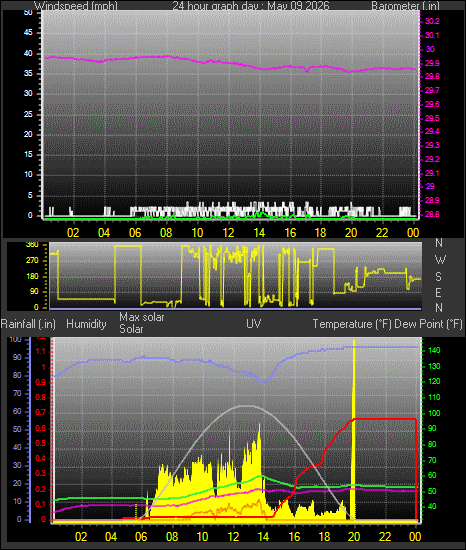466x550 pixels.
Task: Click the Barometer (.in) axis title
Action: click(x=405, y=6)
